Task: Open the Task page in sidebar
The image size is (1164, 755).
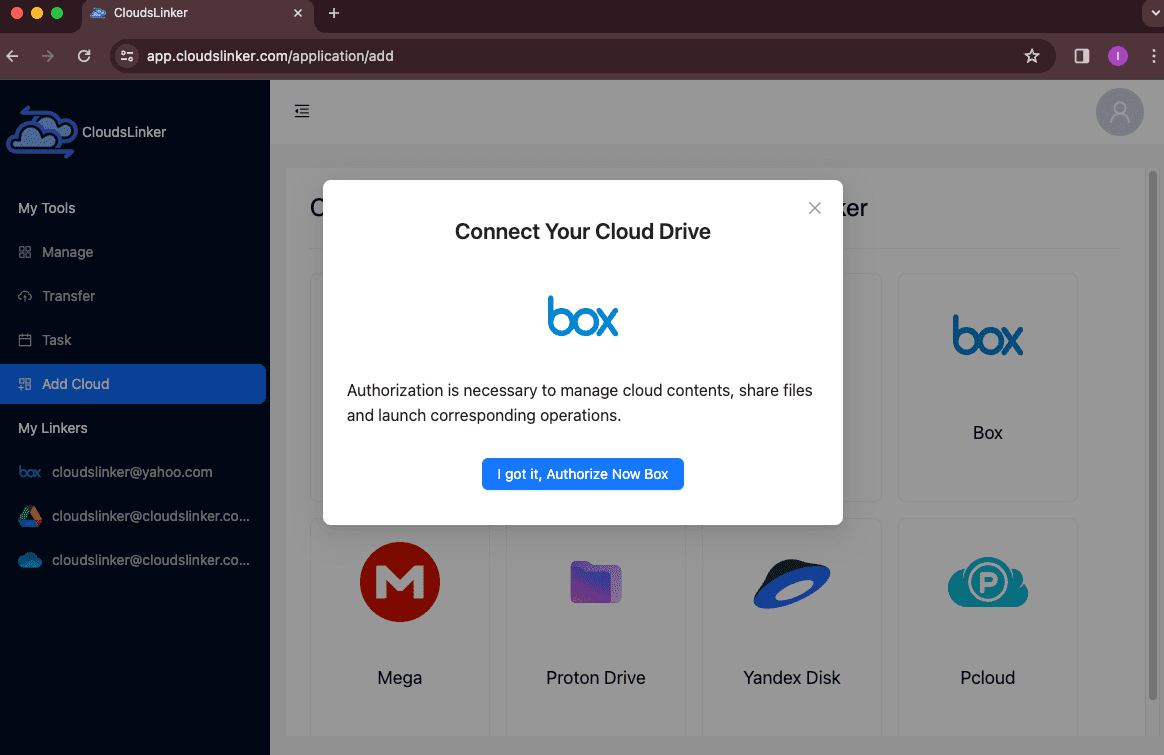Action: coord(133,340)
